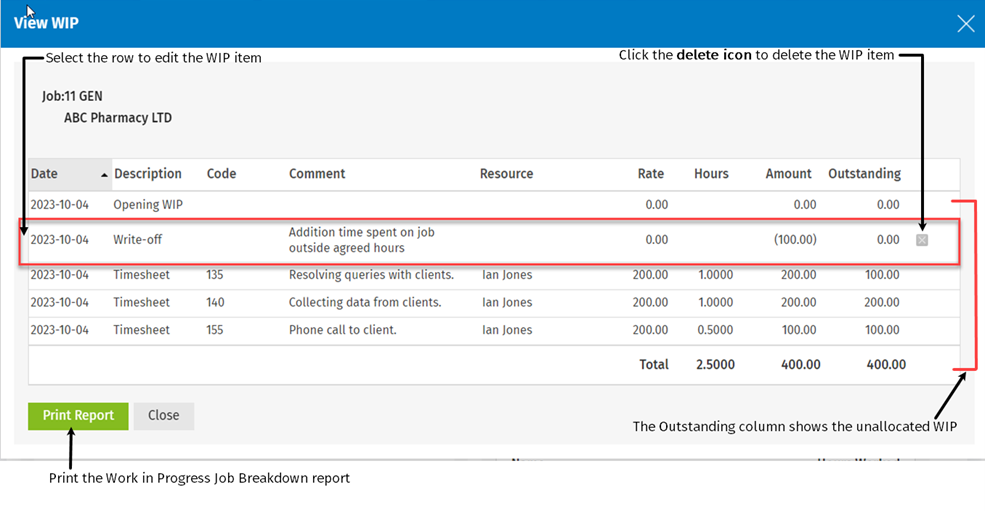Select the Timesheet row with code 140
The width and height of the screenshot is (985, 511).
click(x=494, y=303)
